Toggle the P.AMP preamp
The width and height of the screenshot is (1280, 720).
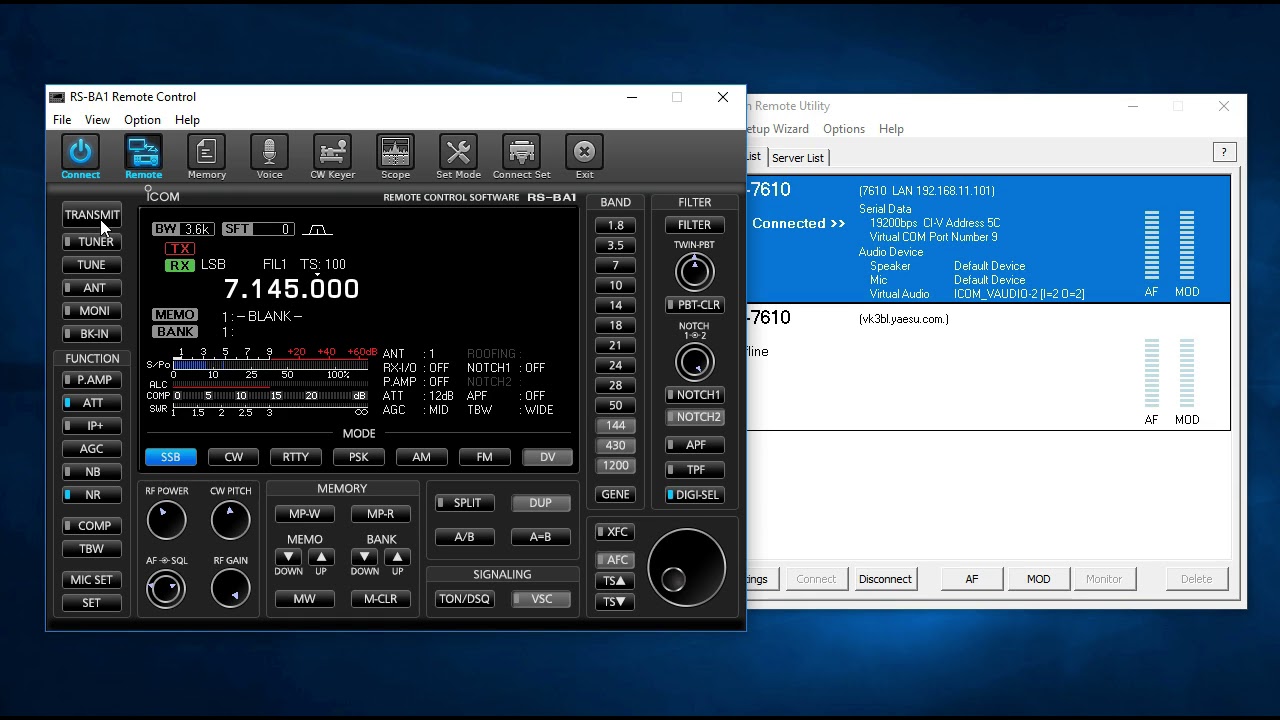tap(91, 380)
